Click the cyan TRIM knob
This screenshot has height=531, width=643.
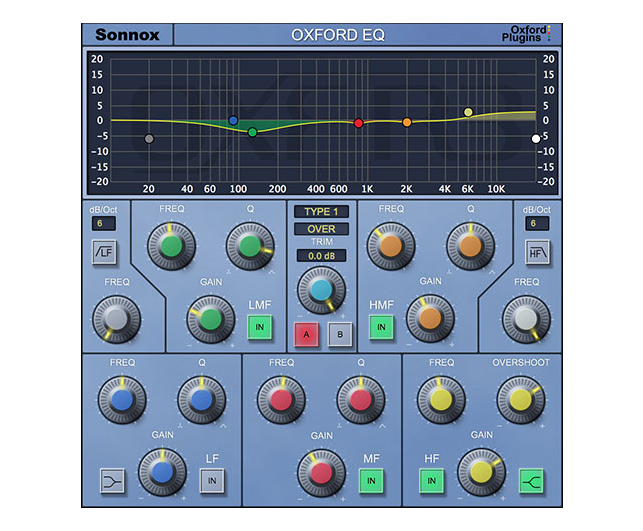[x=321, y=289]
